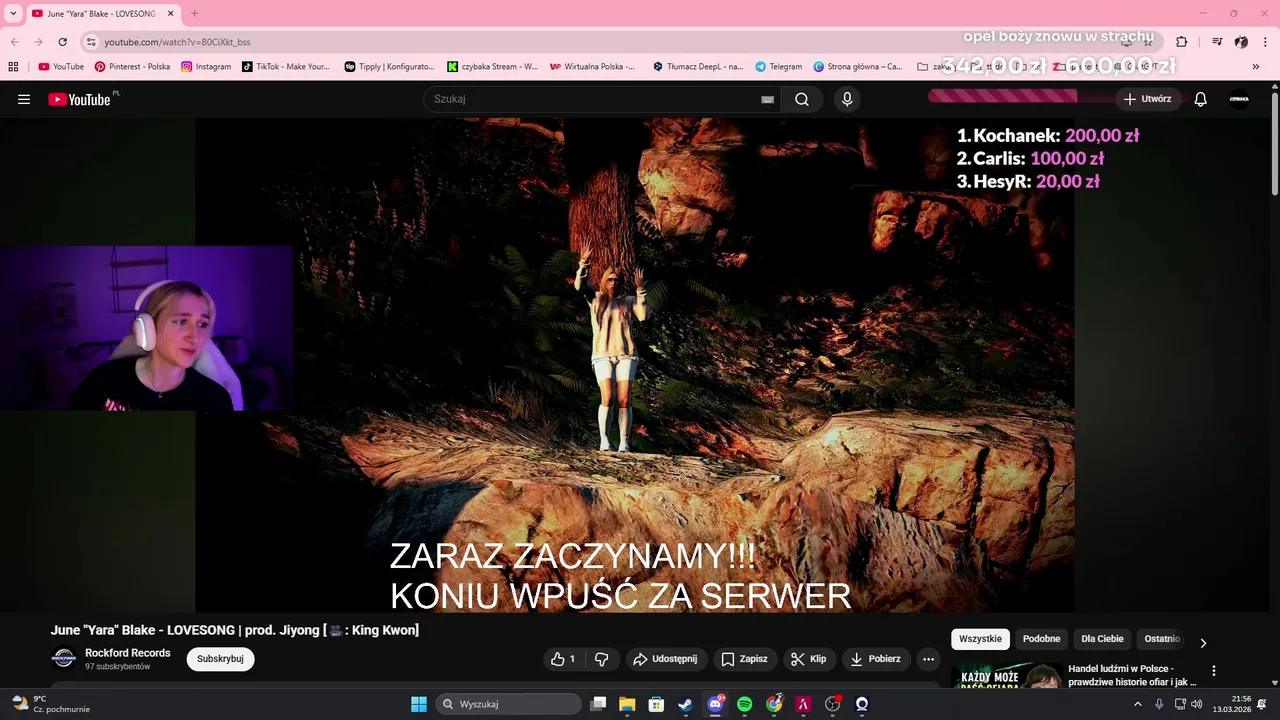This screenshot has height=720, width=1280.
Task: Click the magnifier search button
Action: 802,99
